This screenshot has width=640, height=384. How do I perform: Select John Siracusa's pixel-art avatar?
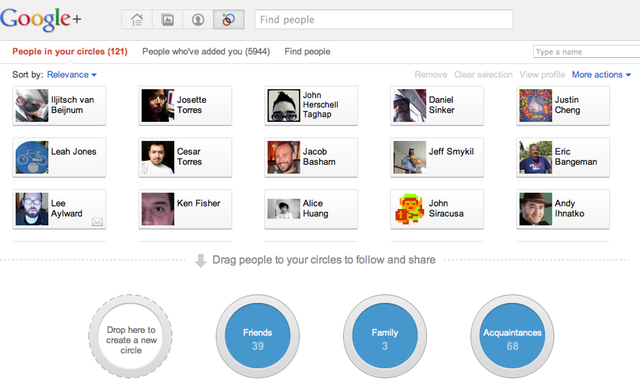pos(410,209)
